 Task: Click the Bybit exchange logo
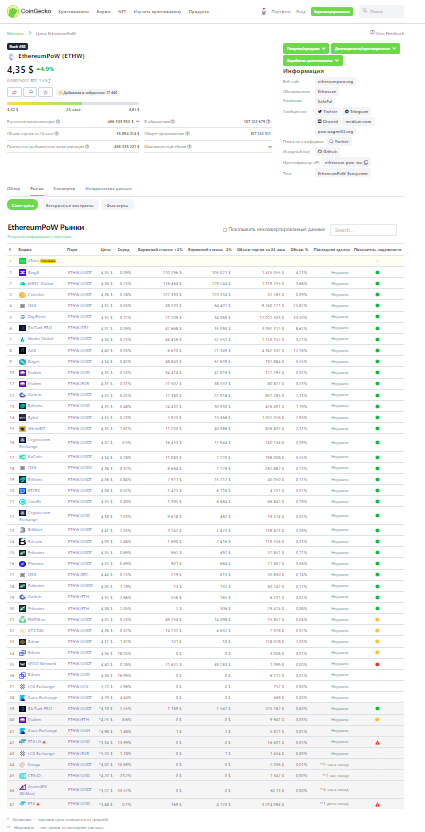coord(23,417)
